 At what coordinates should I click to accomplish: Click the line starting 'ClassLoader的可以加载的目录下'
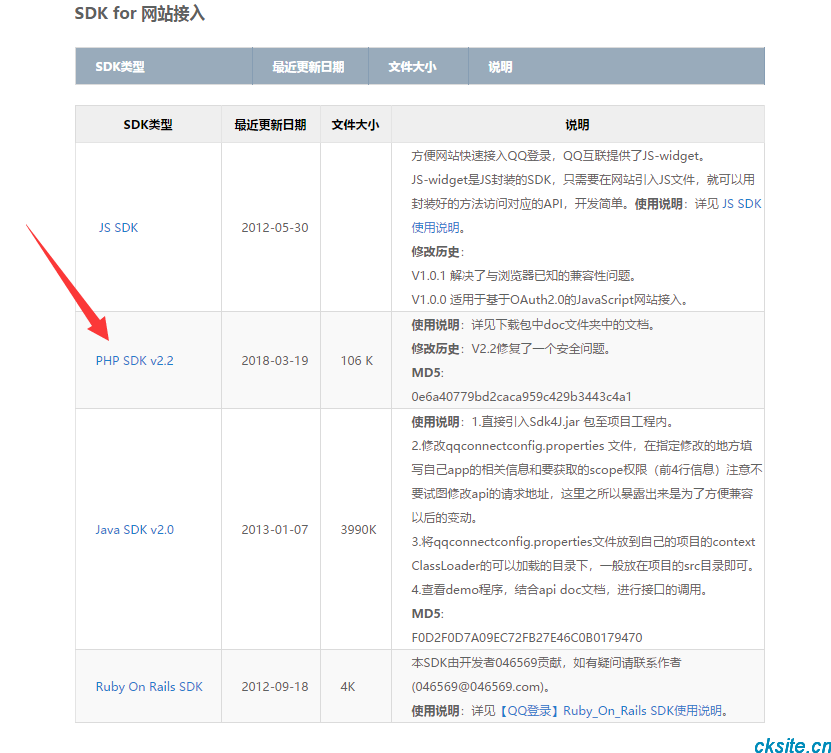[583, 566]
